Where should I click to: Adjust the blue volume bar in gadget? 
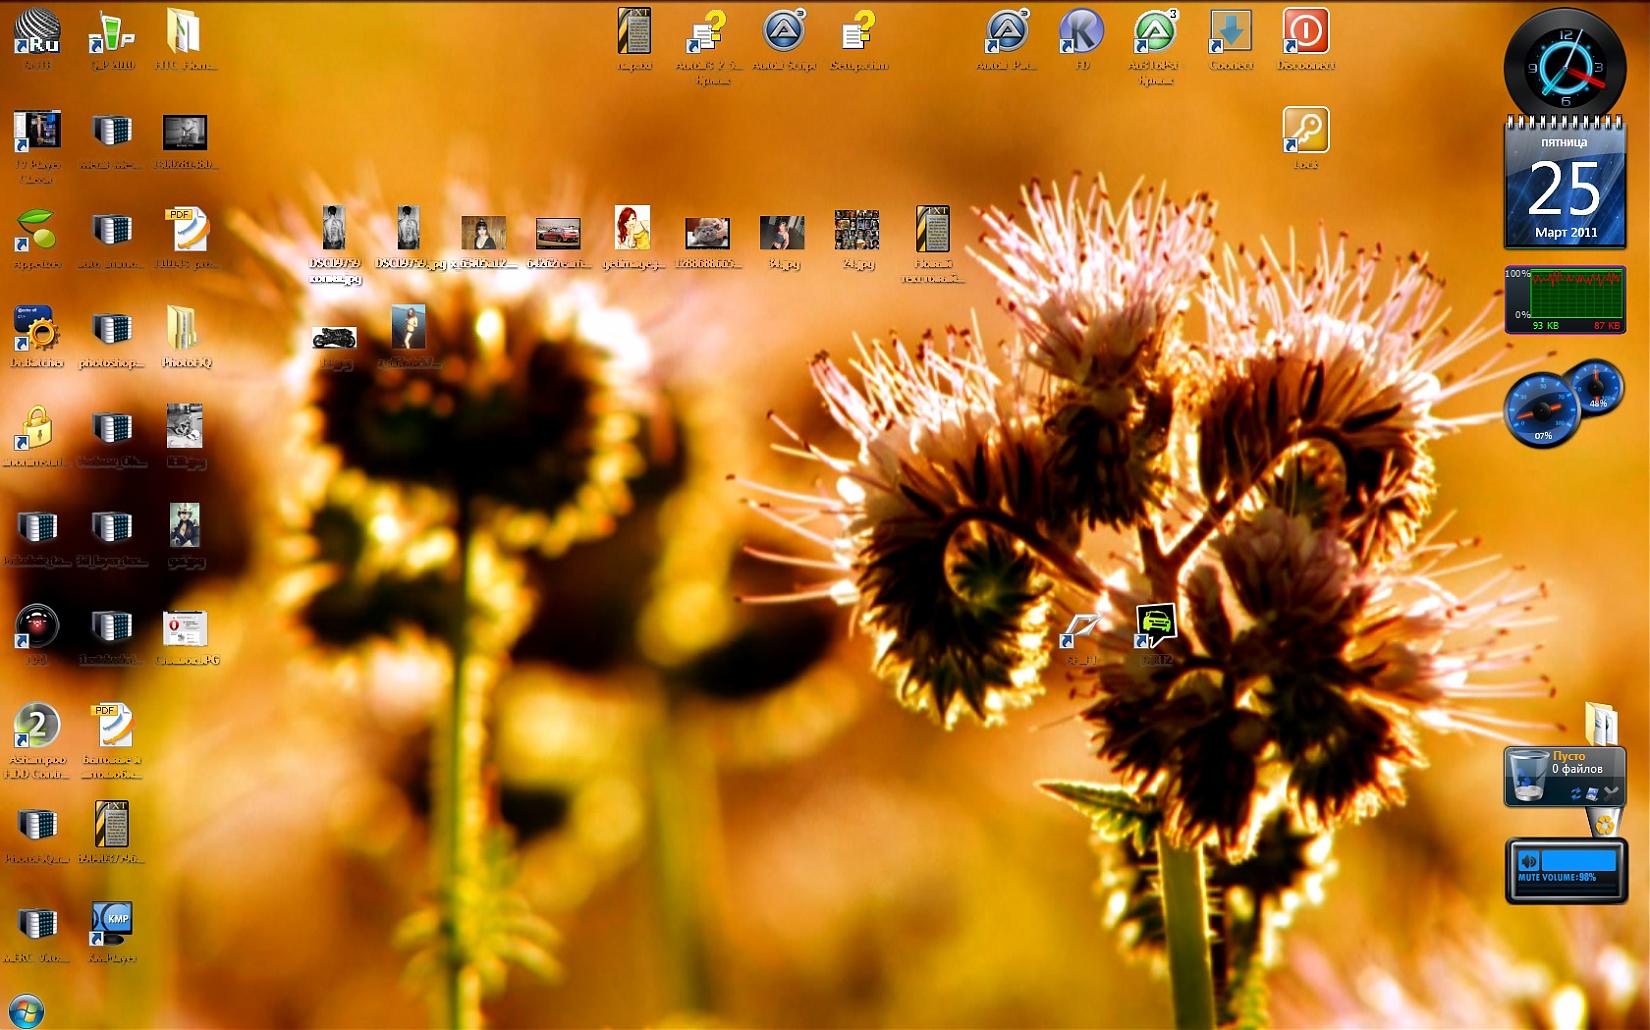pos(1578,861)
